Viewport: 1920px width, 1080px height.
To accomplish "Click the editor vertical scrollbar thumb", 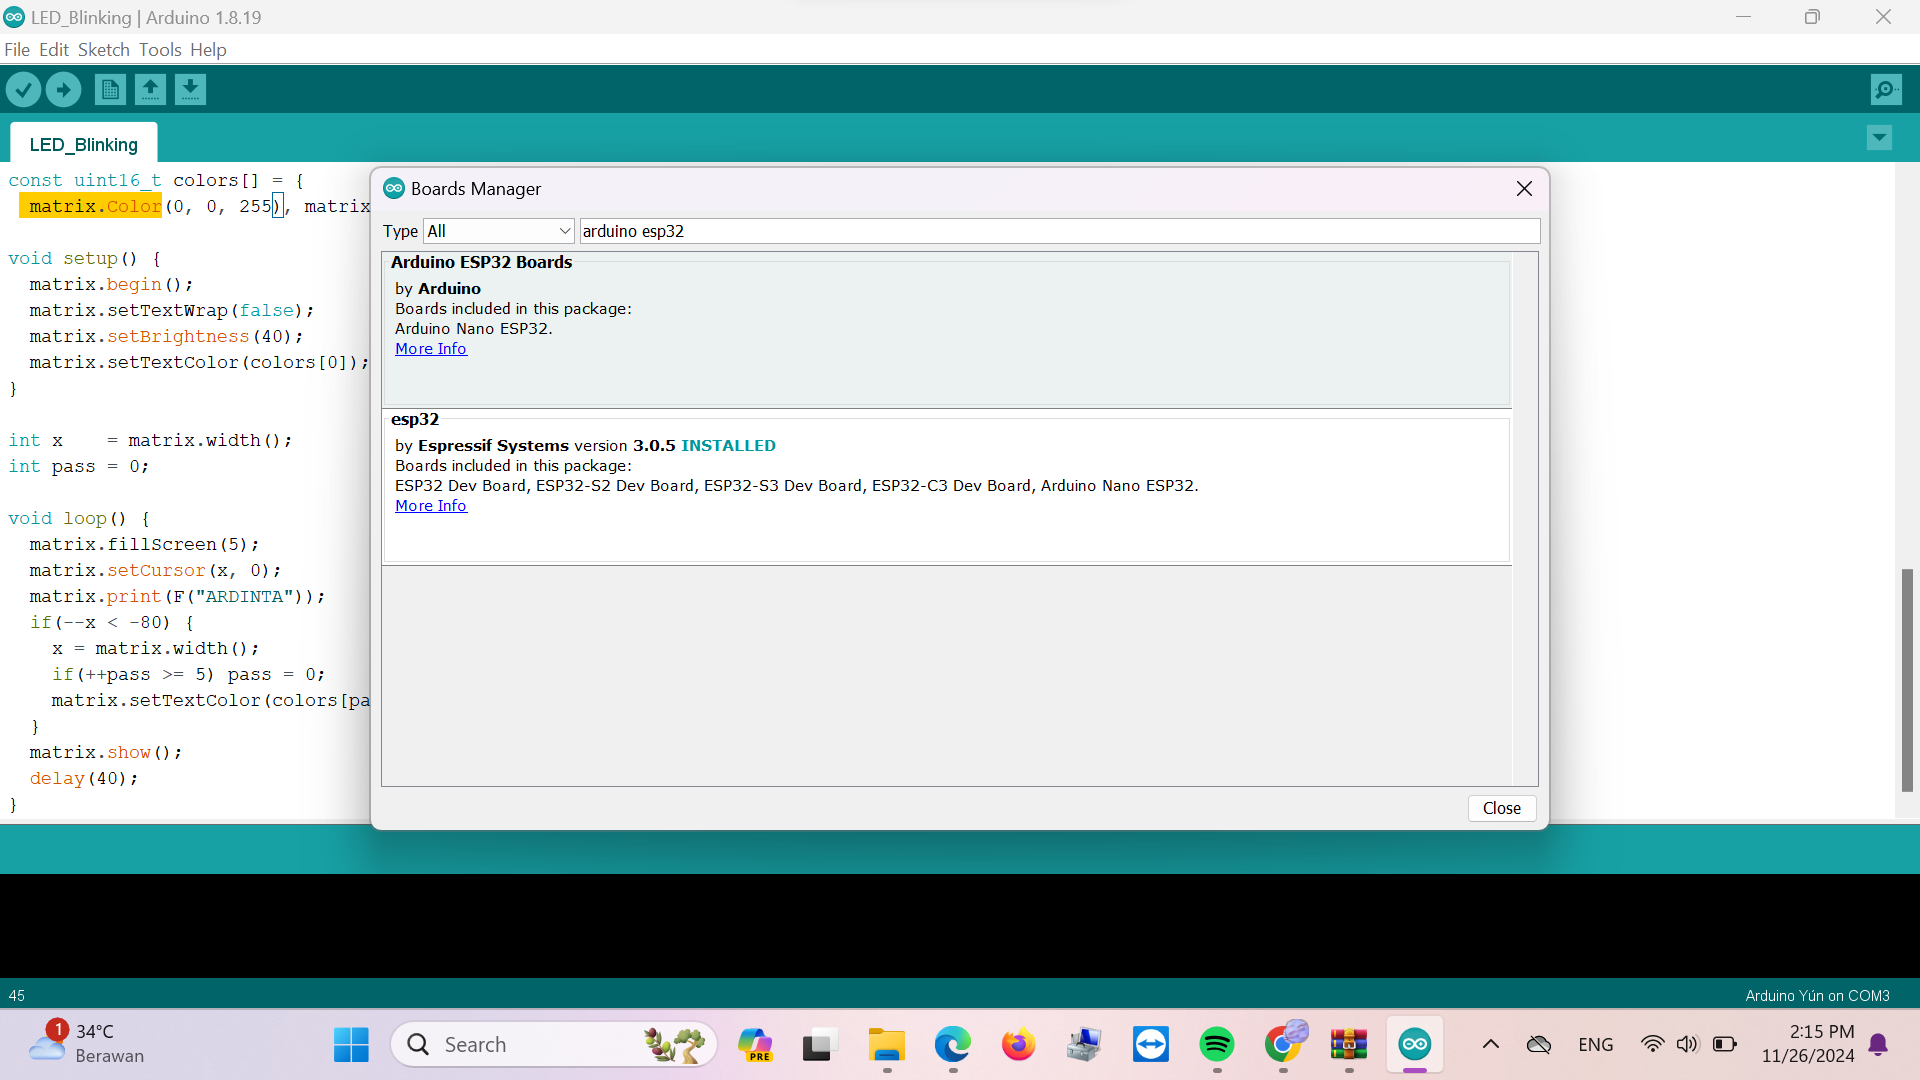I will (1907, 680).
